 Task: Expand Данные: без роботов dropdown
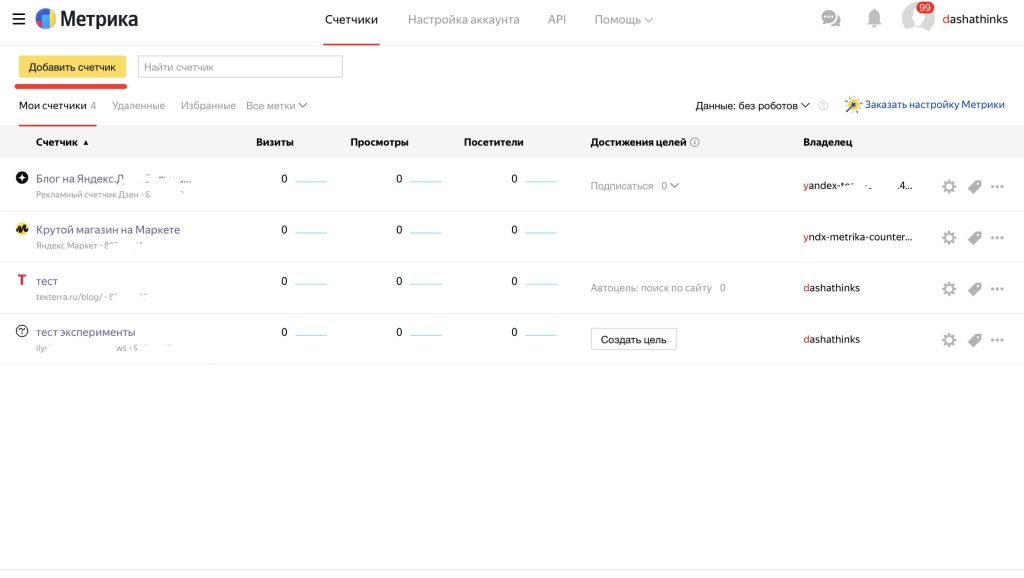coord(753,106)
